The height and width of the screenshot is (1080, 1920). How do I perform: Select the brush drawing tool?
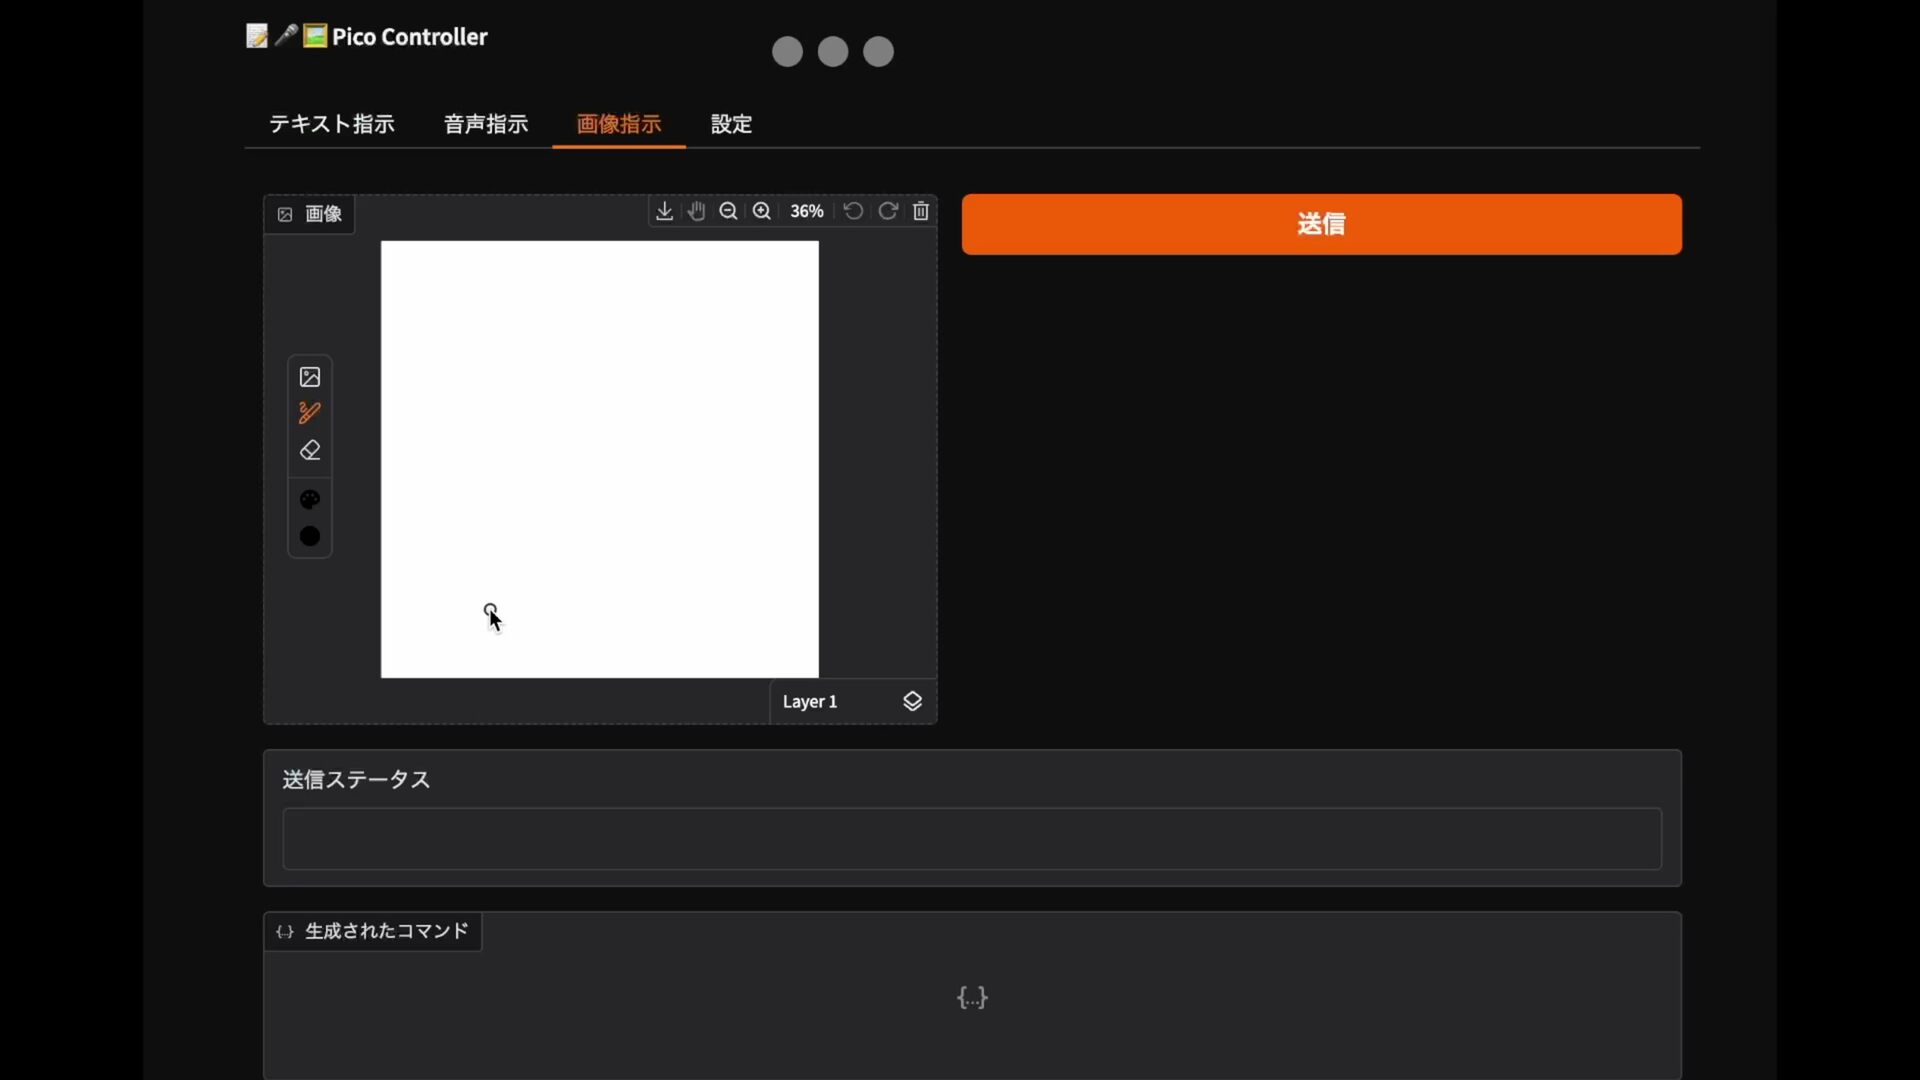pyautogui.click(x=310, y=413)
